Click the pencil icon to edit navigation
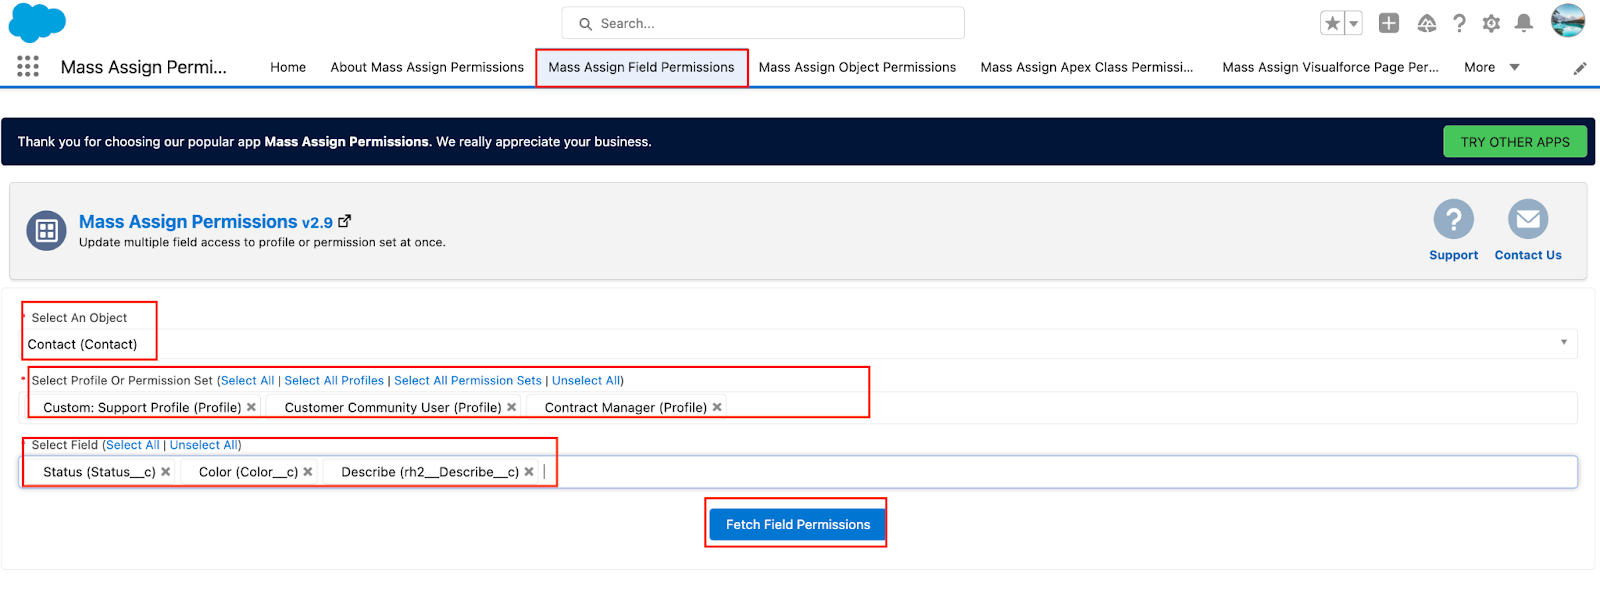This screenshot has height=597, width=1600. [1580, 68]
